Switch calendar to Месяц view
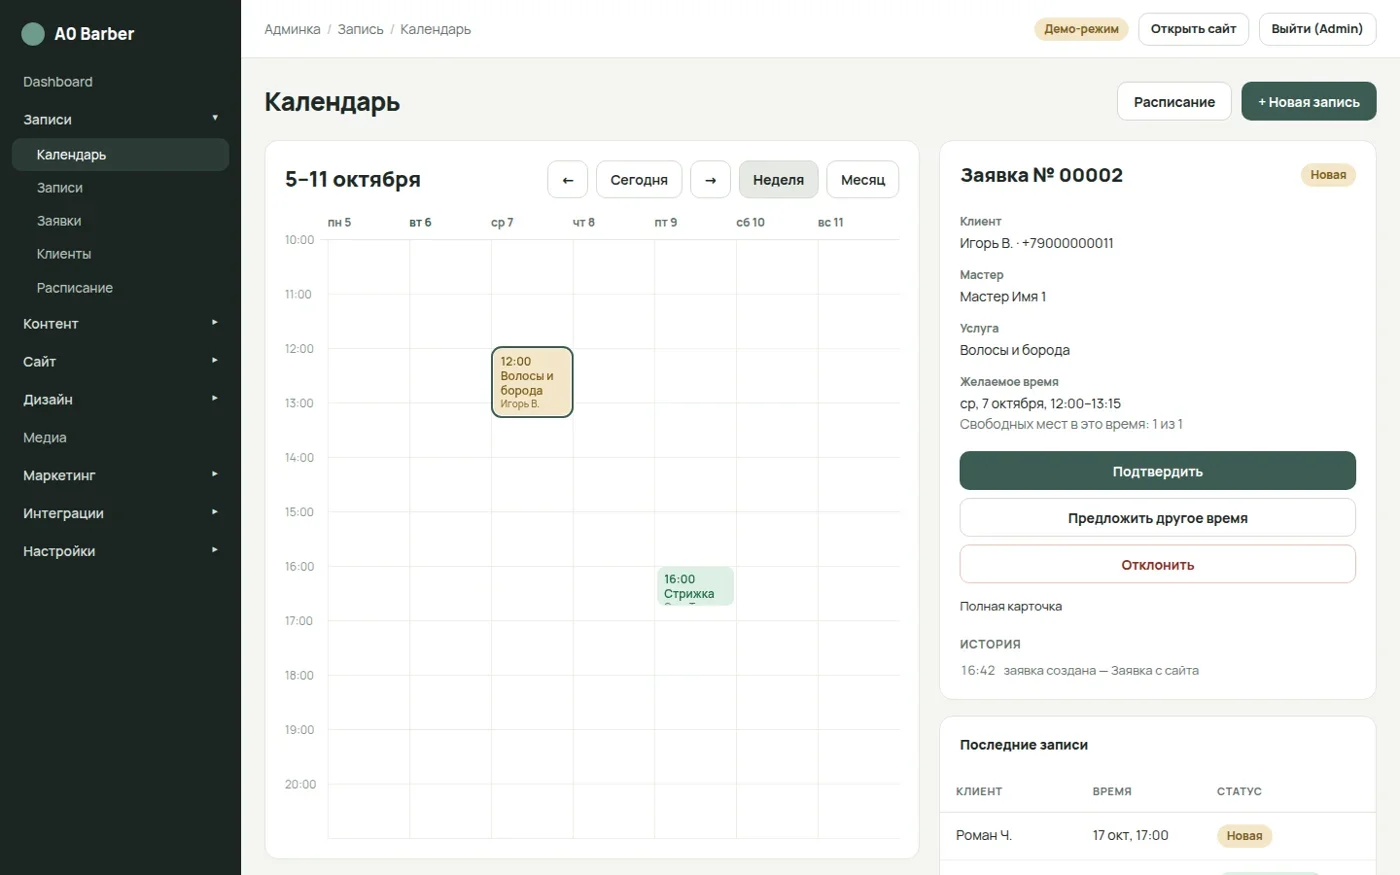 click(863, 180)
